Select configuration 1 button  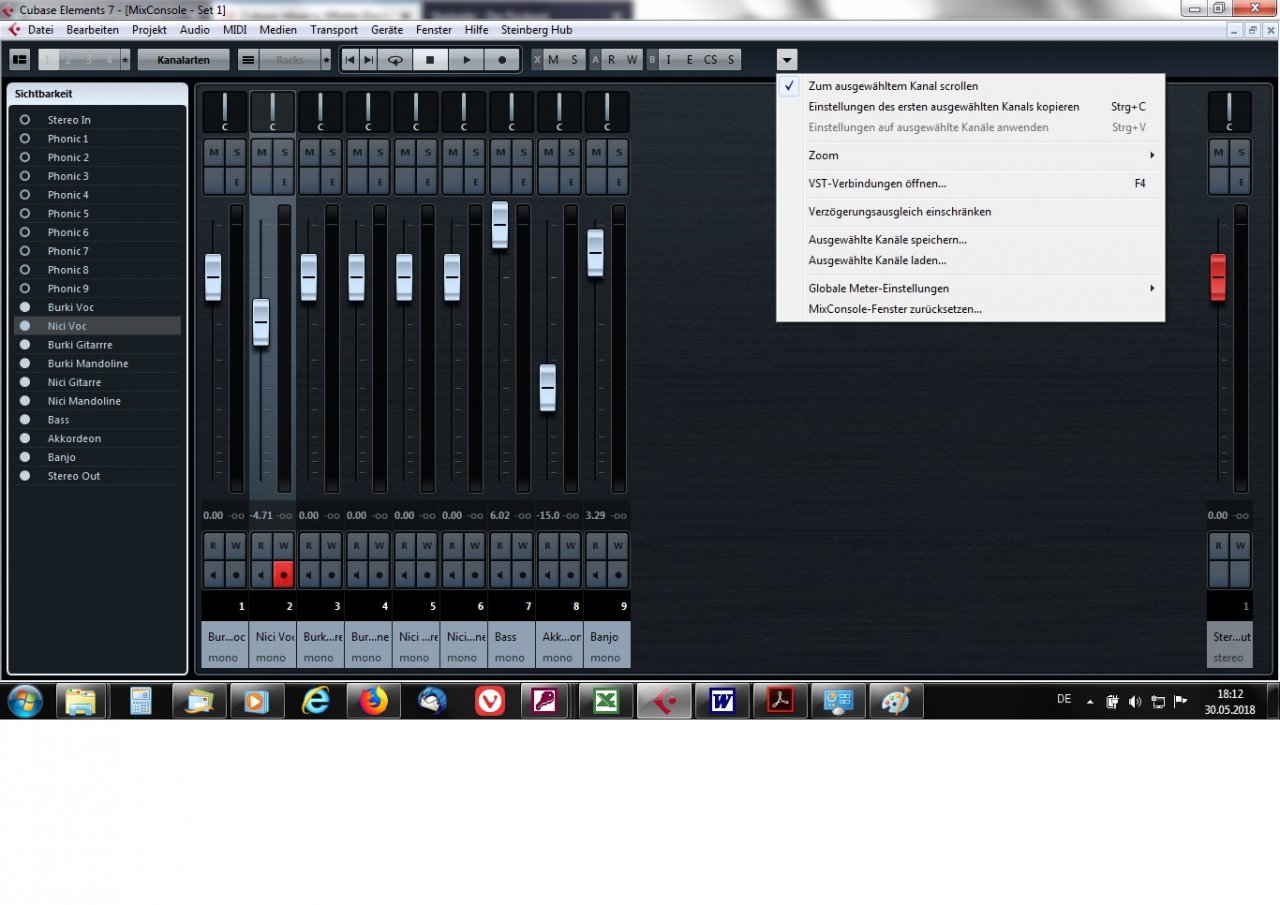click(48, 60)
